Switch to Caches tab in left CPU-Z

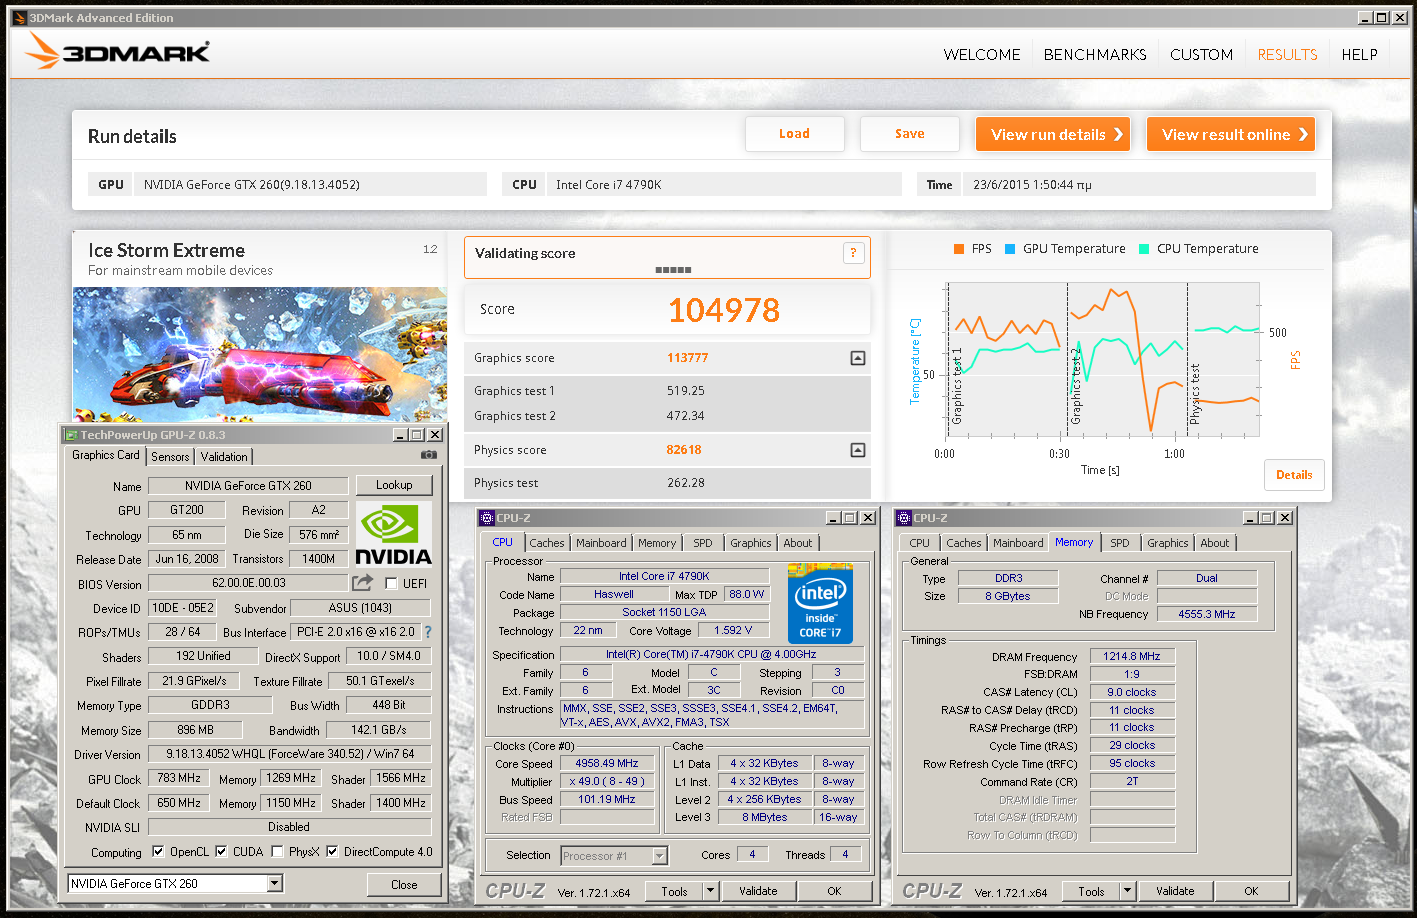(547, 543)
